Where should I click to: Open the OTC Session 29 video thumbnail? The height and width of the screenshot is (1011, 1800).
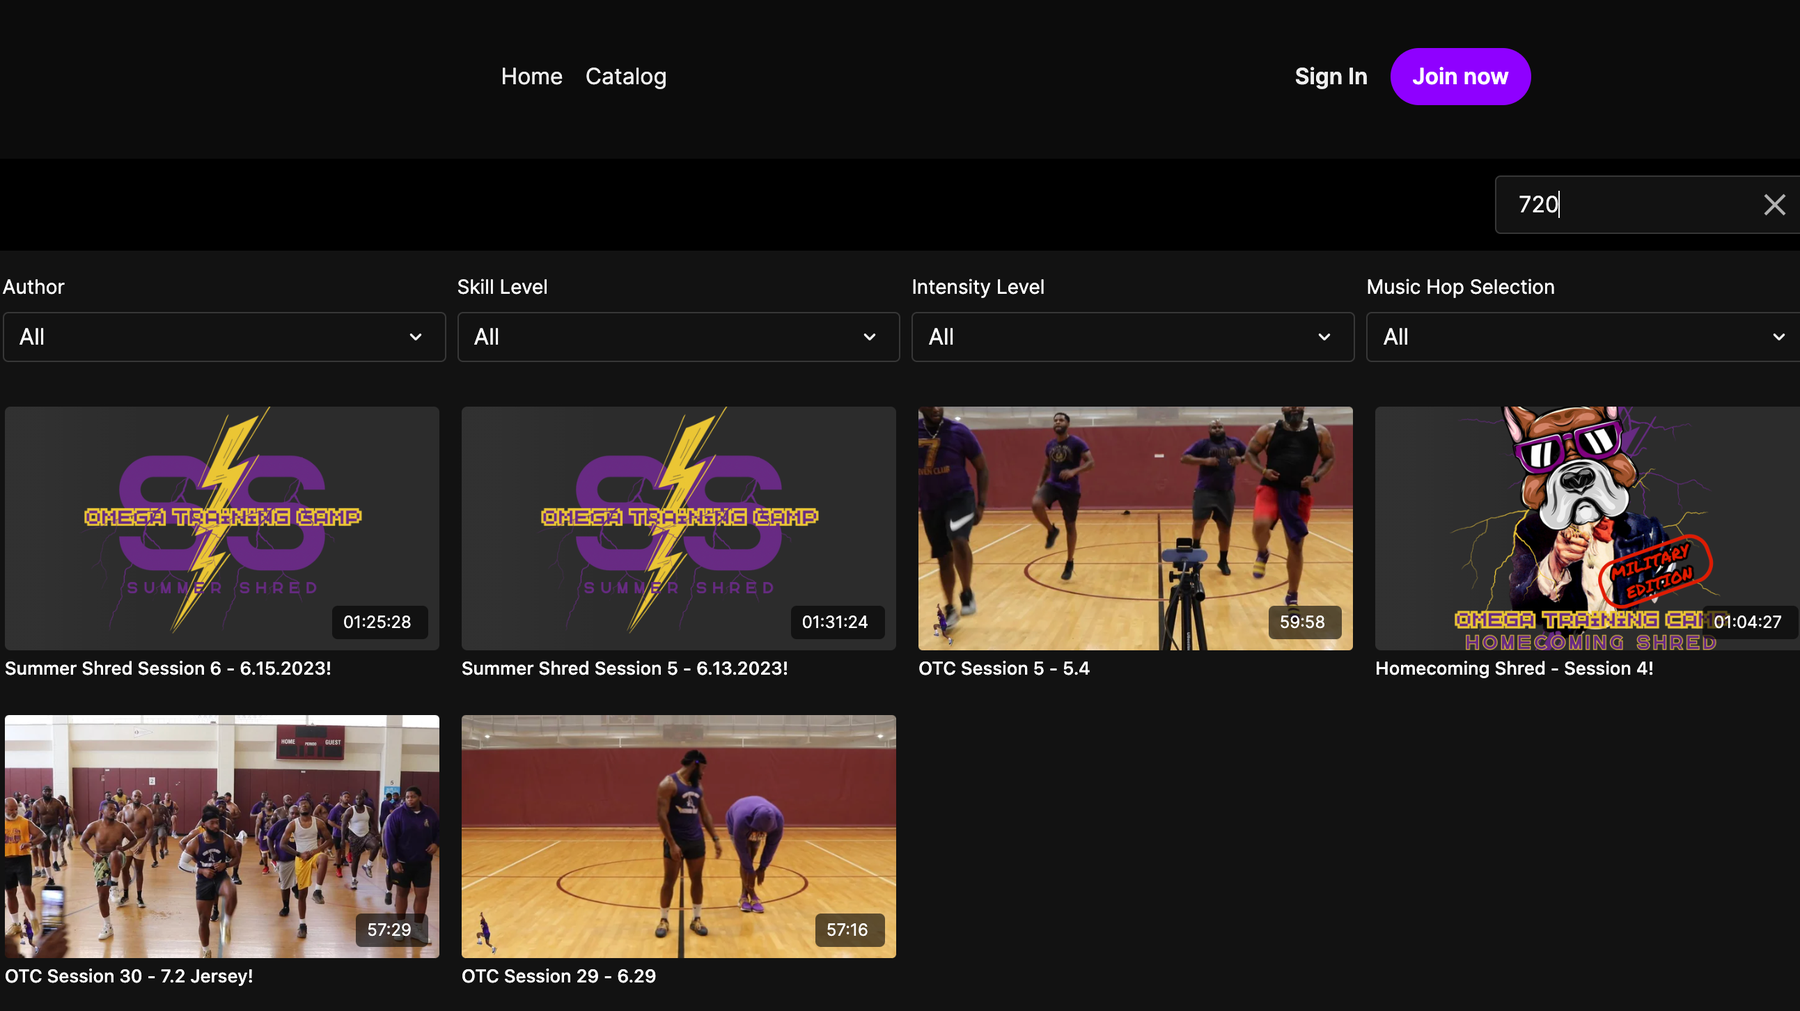pyautogui.click(x=678, y=836)
